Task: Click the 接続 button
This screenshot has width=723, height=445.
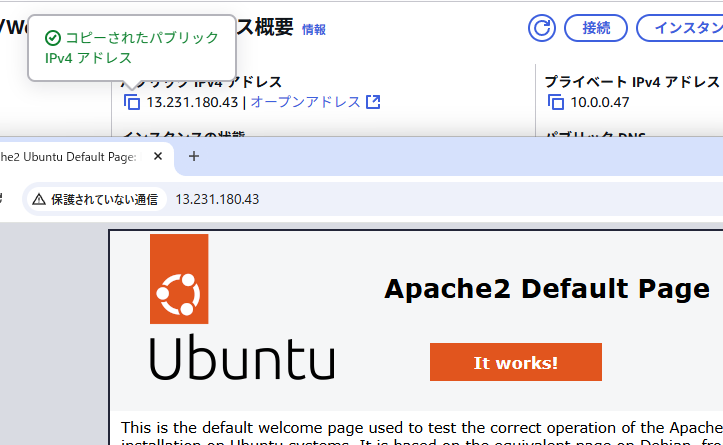Action: [x=596, y=28]
